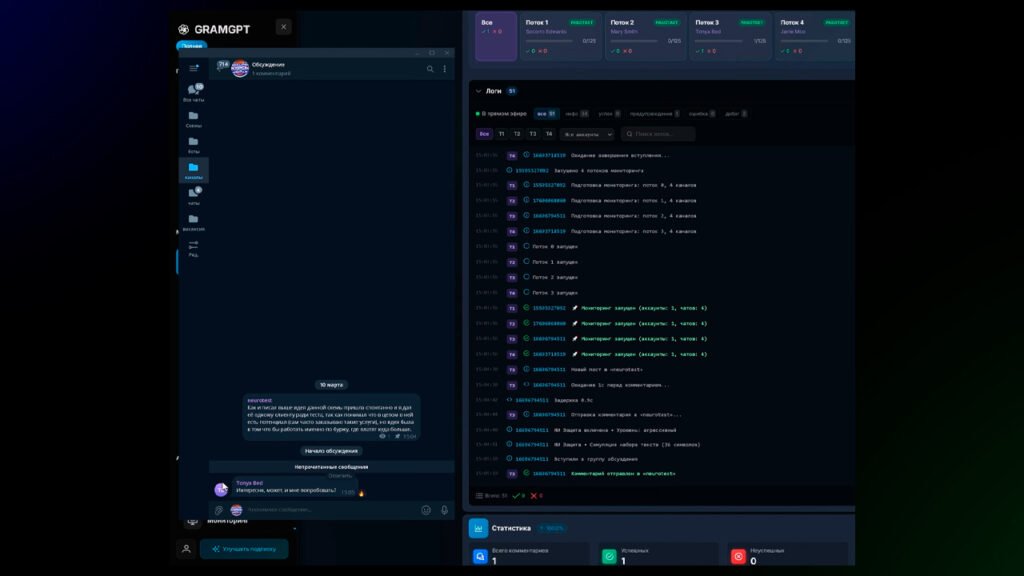Filter logs by инфо level

[577, 114]
